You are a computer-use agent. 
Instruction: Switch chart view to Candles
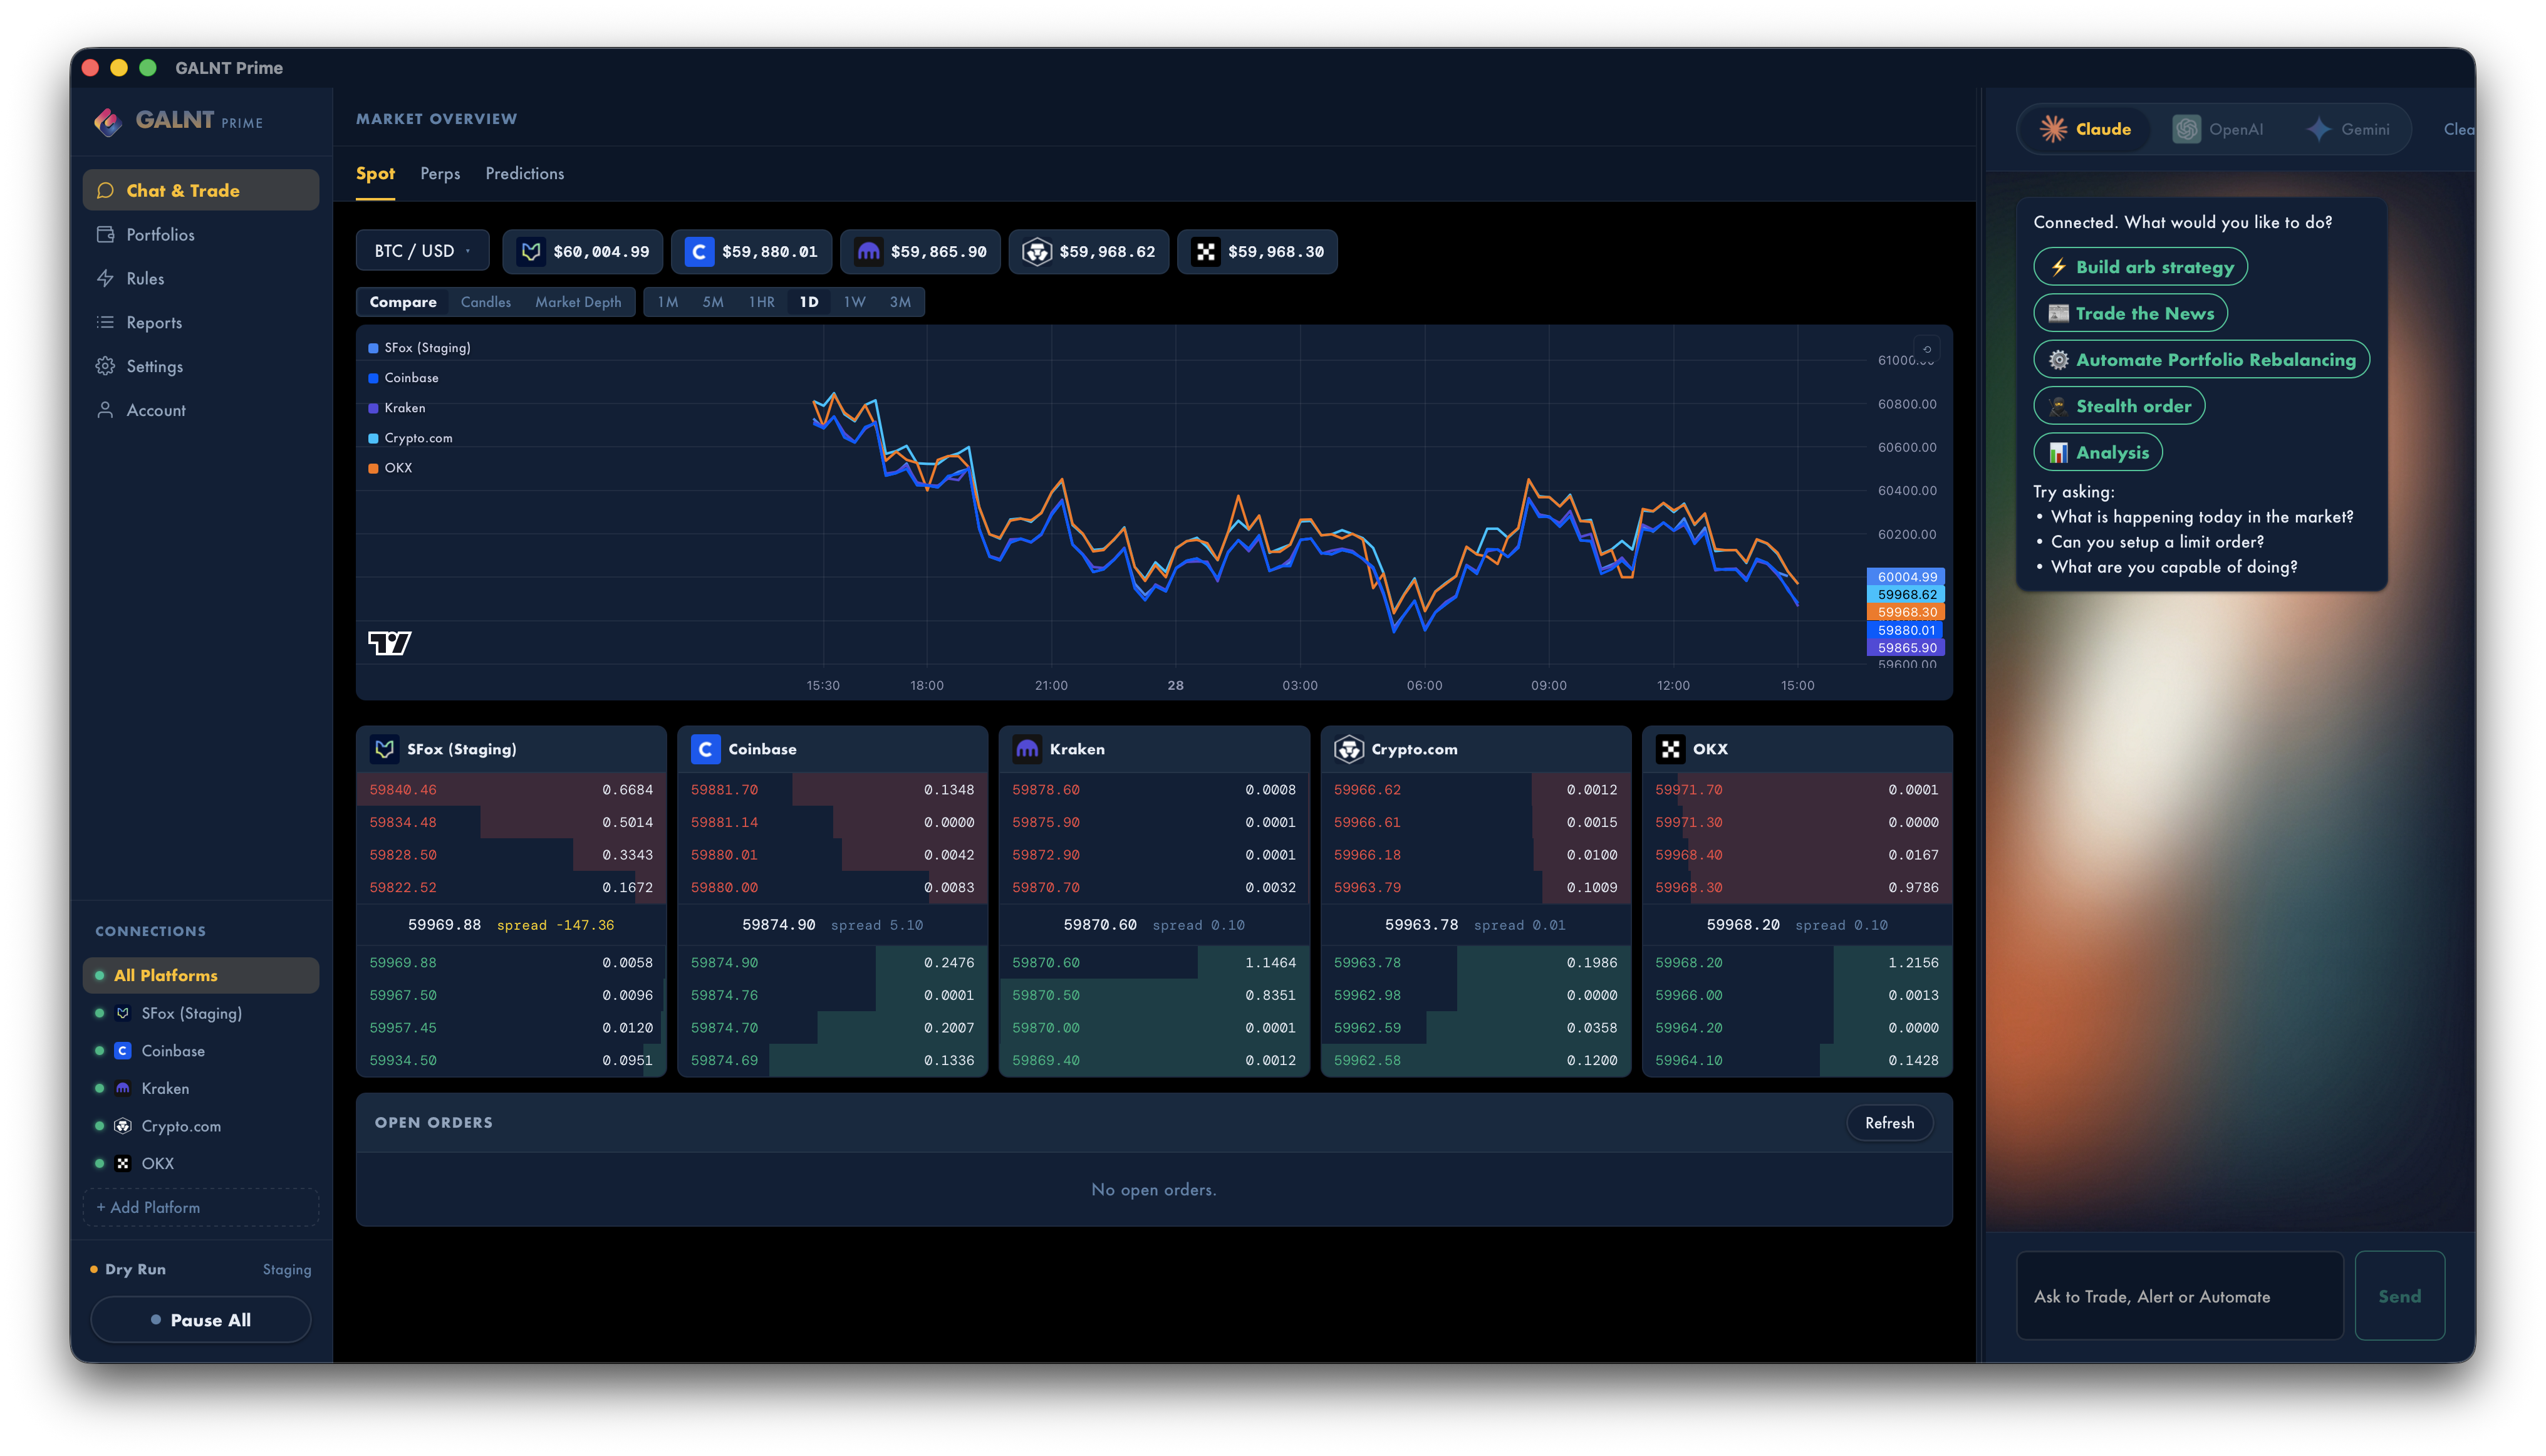485,302
